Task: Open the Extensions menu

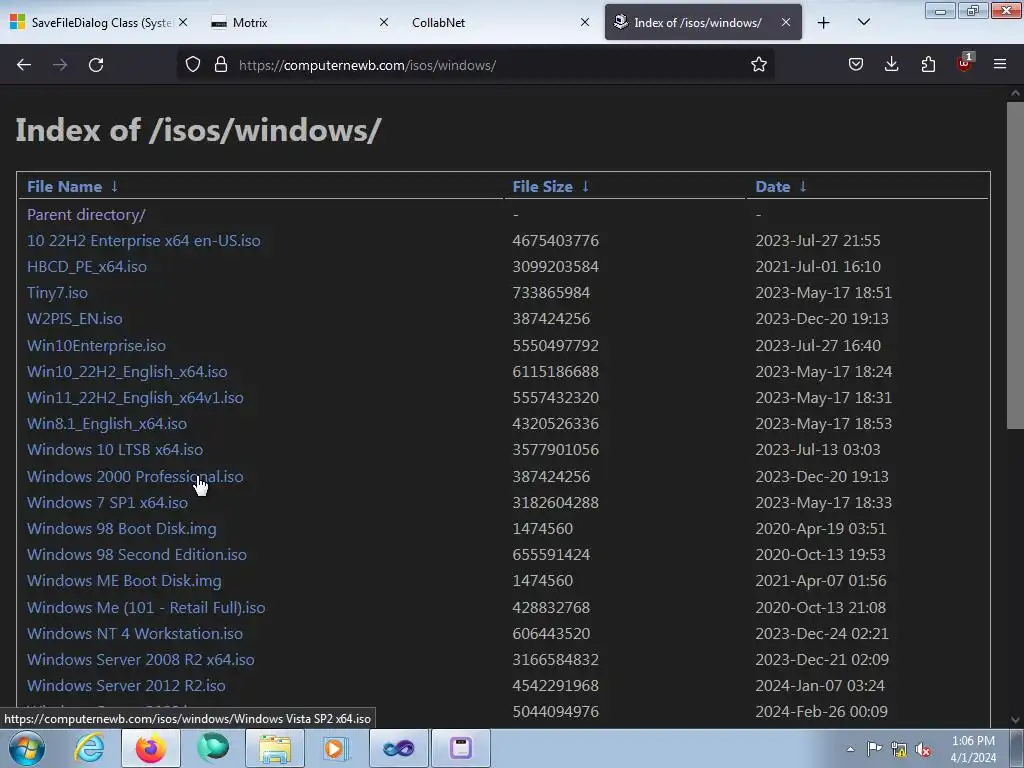Action: (928, 64)
